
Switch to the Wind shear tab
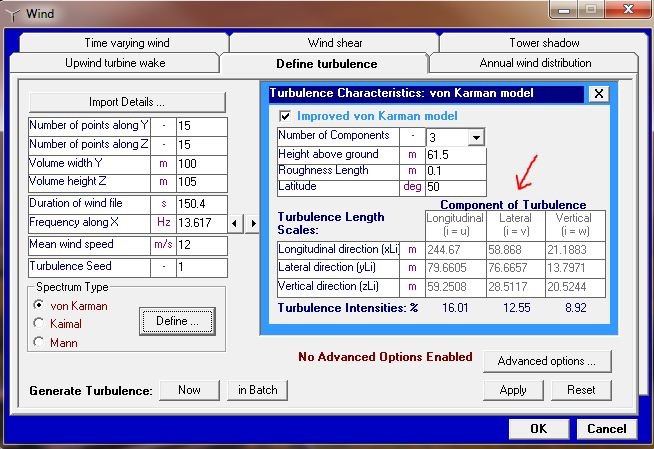point(335,43)
